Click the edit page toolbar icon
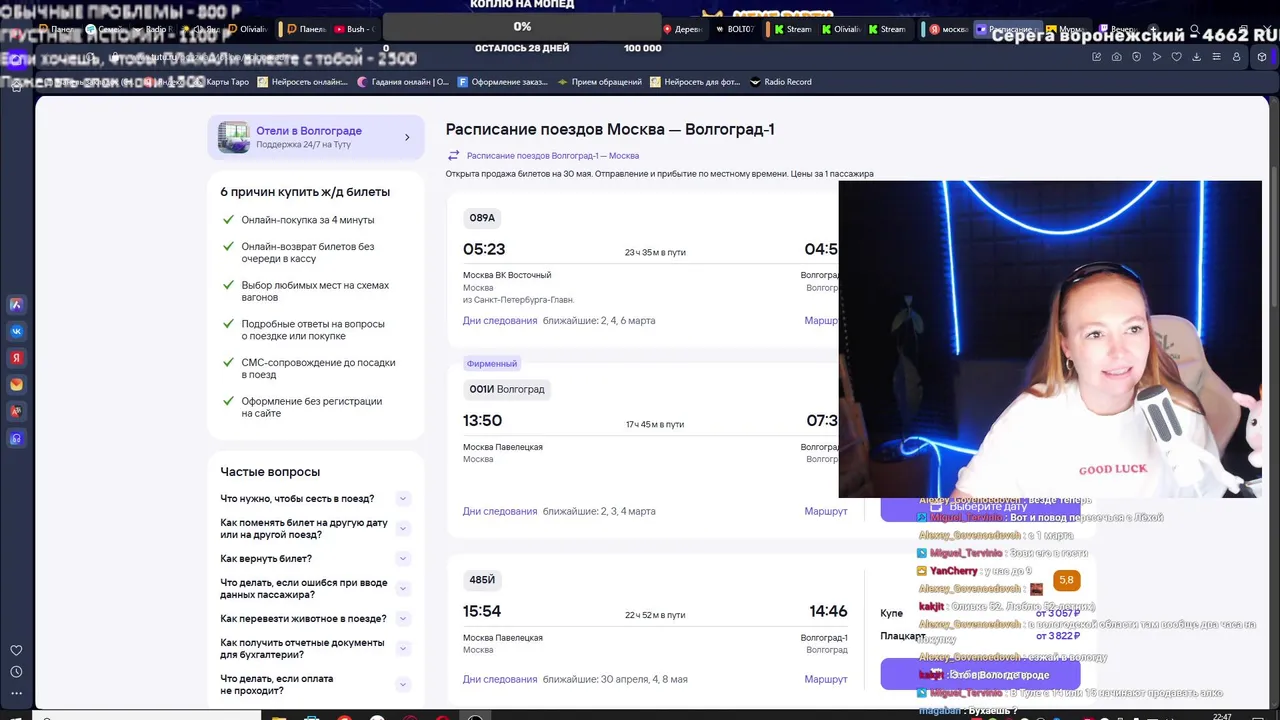Screen dimensions: 1280x720 click(1096, 57)
